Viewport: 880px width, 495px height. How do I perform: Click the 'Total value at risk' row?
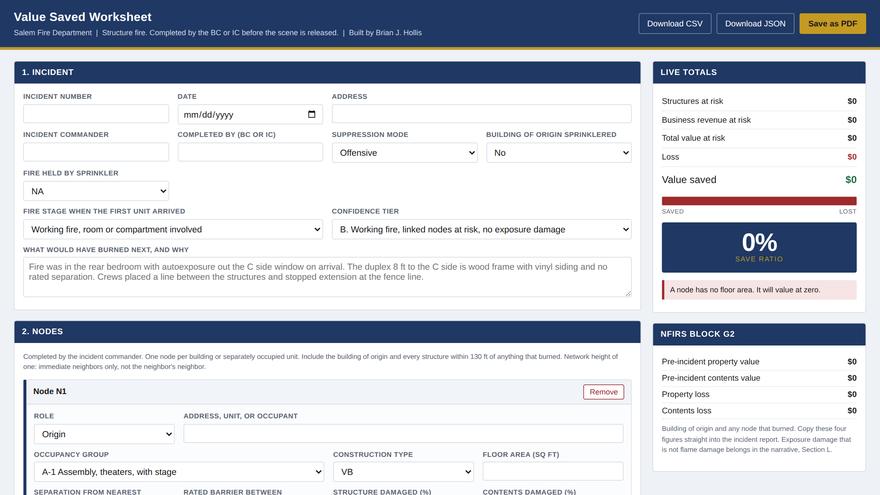pos(759,138)
